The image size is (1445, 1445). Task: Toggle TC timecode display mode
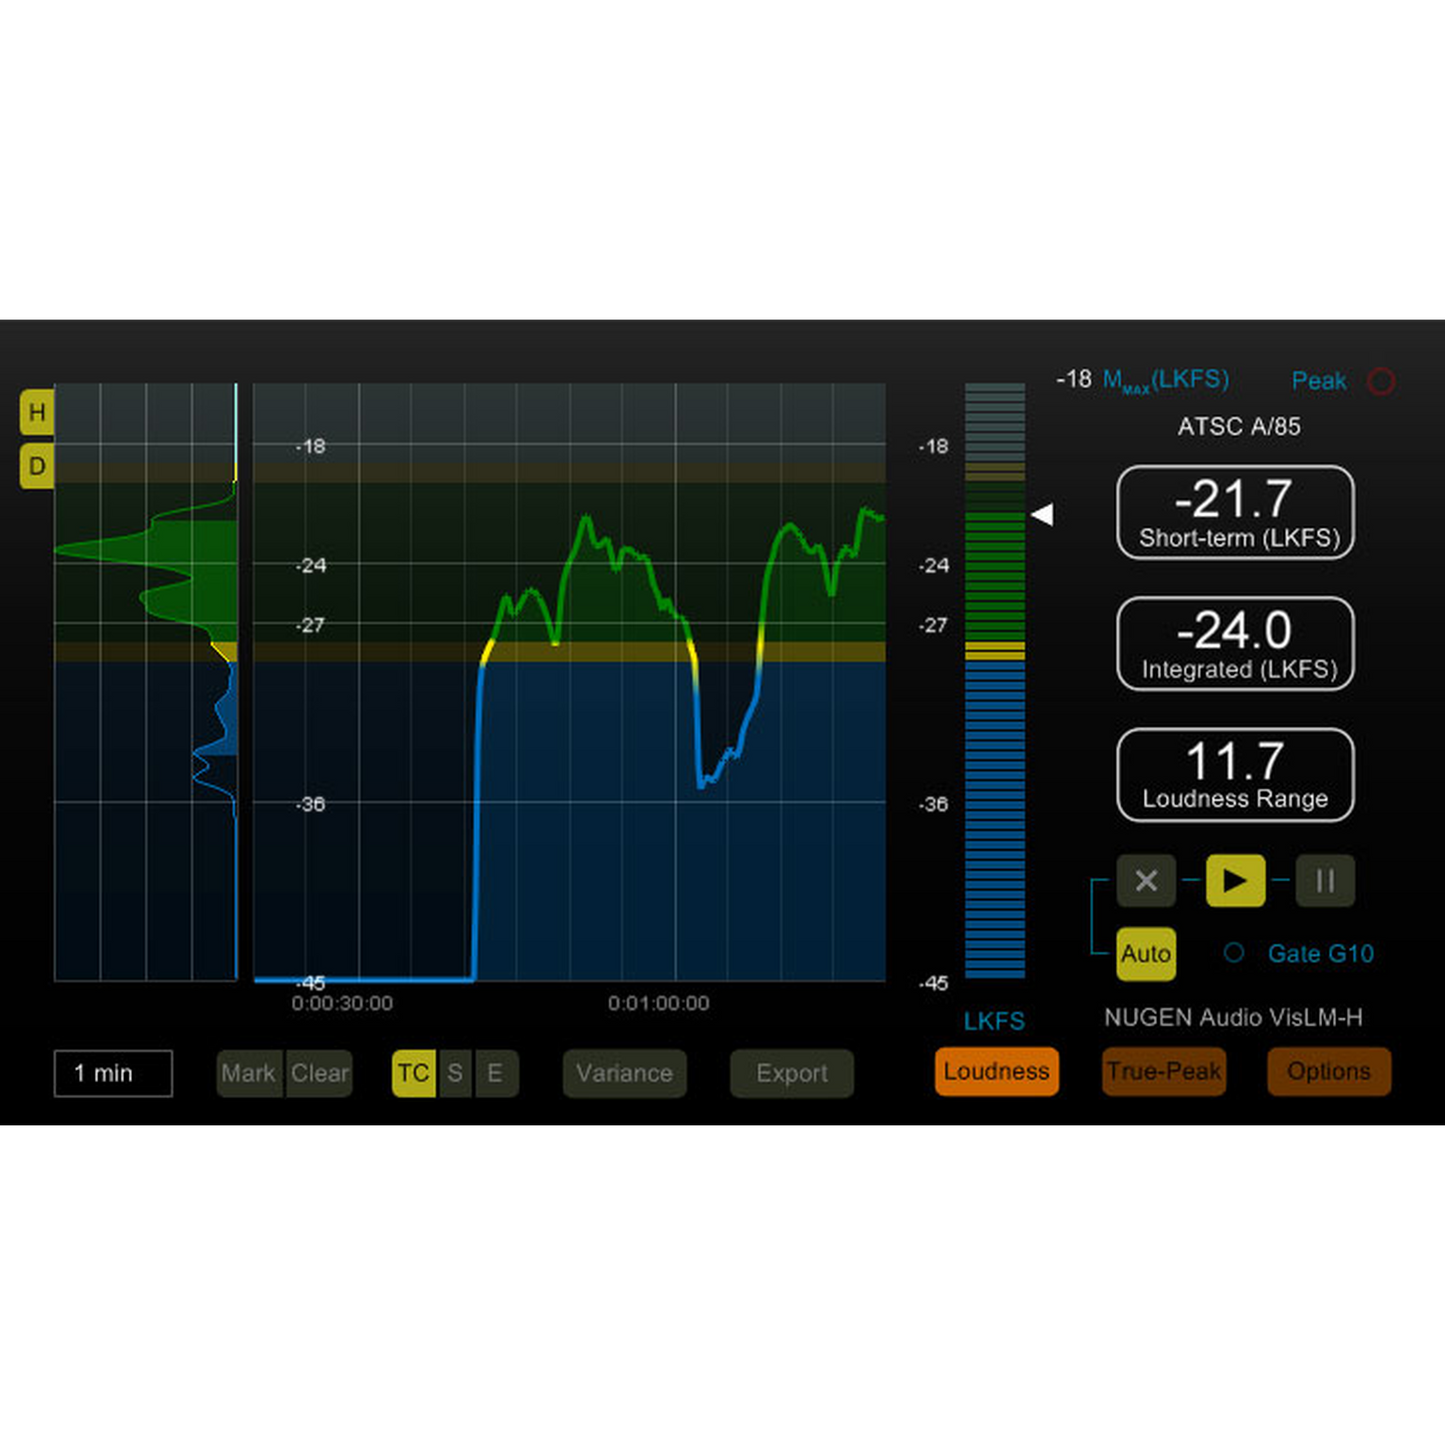coord(414,1073)
